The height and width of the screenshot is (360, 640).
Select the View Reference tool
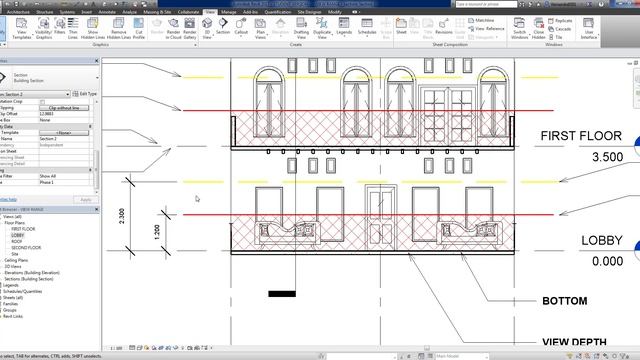point(486,29)
